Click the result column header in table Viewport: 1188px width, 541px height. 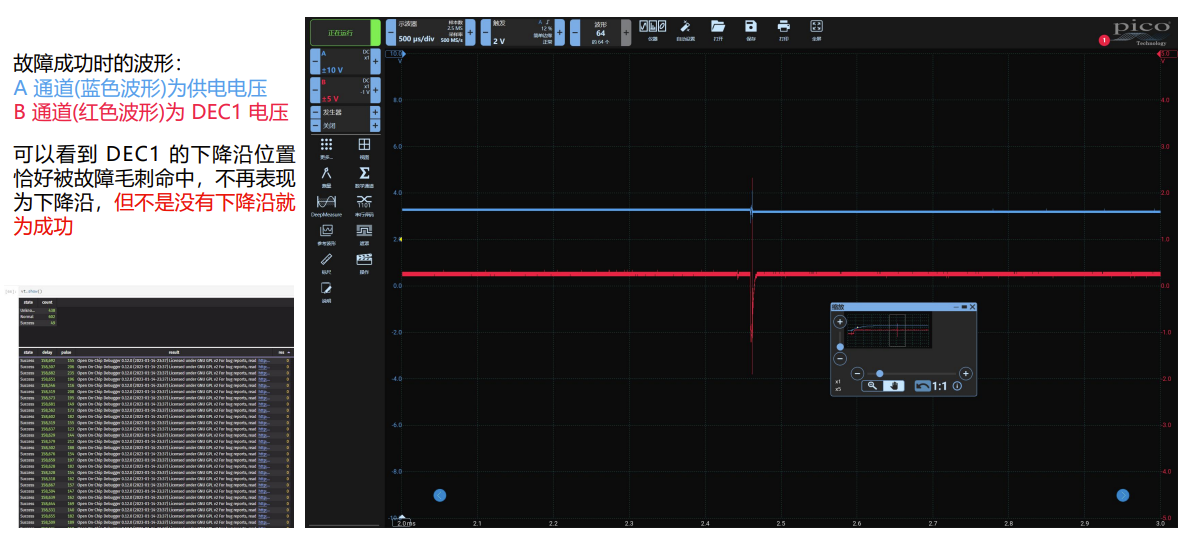click(x=174, y=352)
